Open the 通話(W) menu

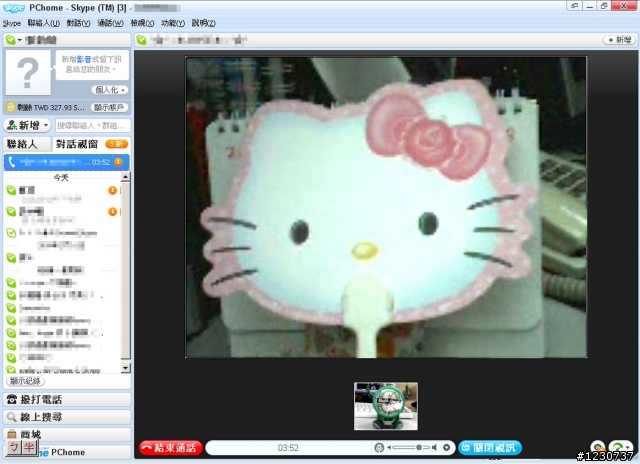pyautogui.click(x=110, y=23)
